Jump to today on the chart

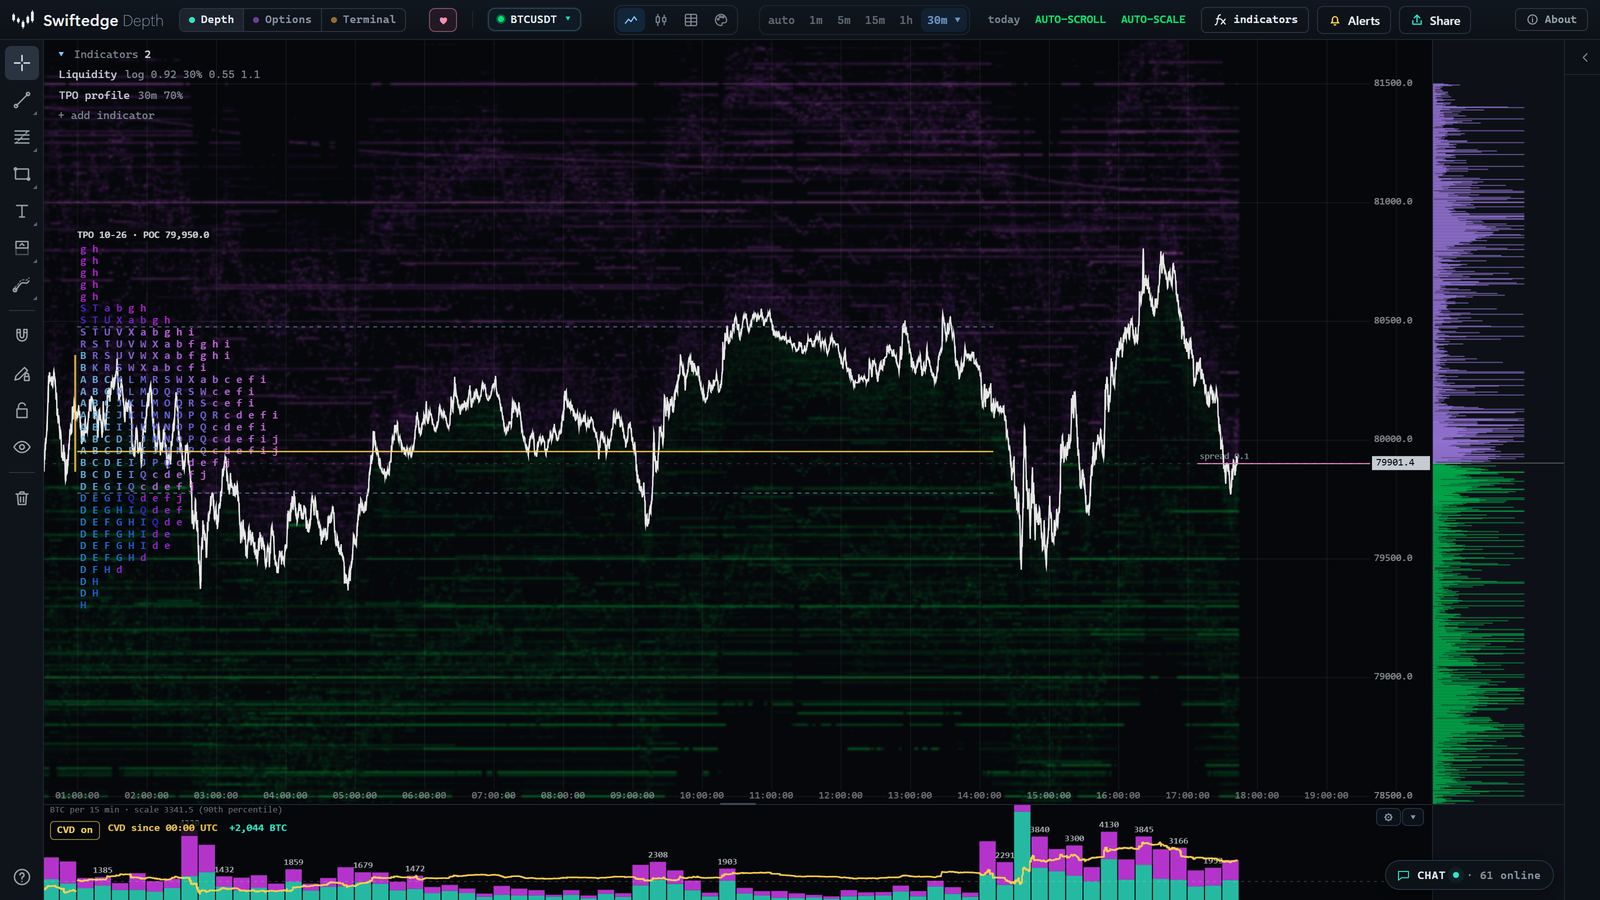pyautogui.click(x=1003, y=20)
